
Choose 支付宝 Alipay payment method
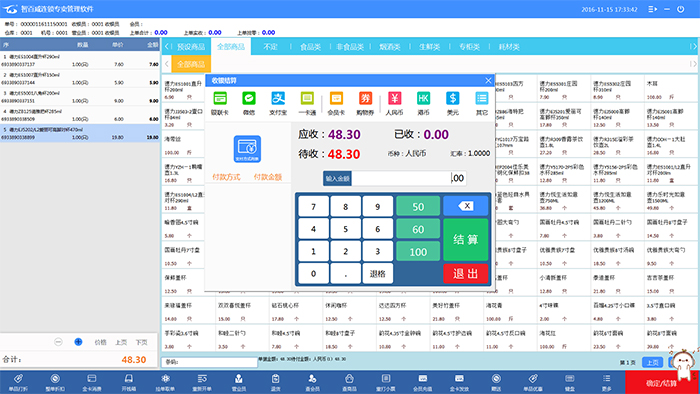(278, 103)
